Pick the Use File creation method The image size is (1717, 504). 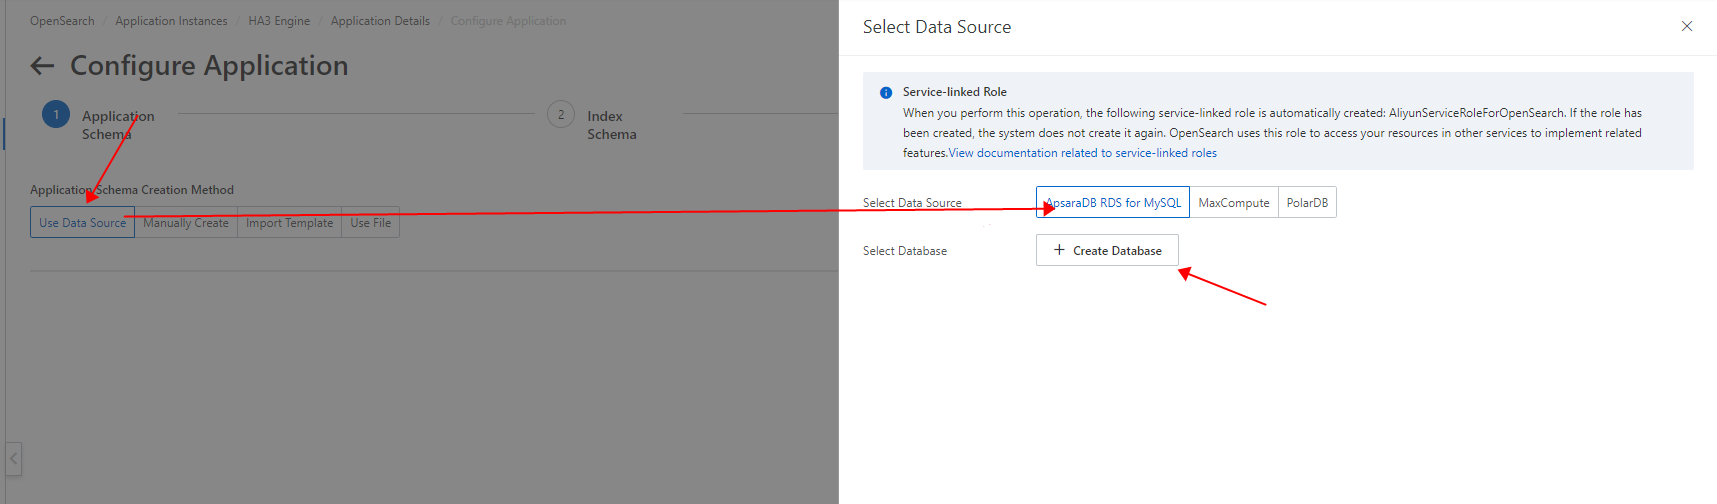370,223
